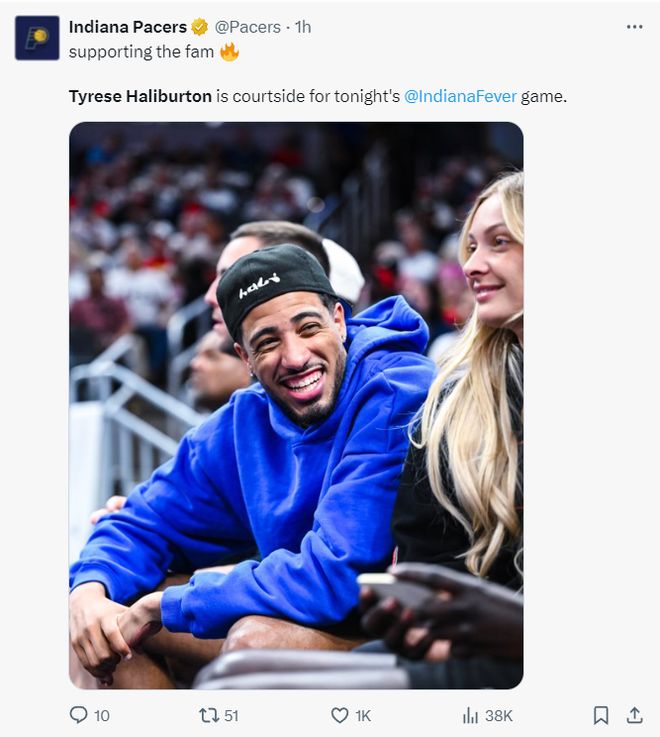Image resolution: width=660 pixels, height=737 pixels.
Task: Click the Pacers profile avatar logo
Action: tap(37, 38)
